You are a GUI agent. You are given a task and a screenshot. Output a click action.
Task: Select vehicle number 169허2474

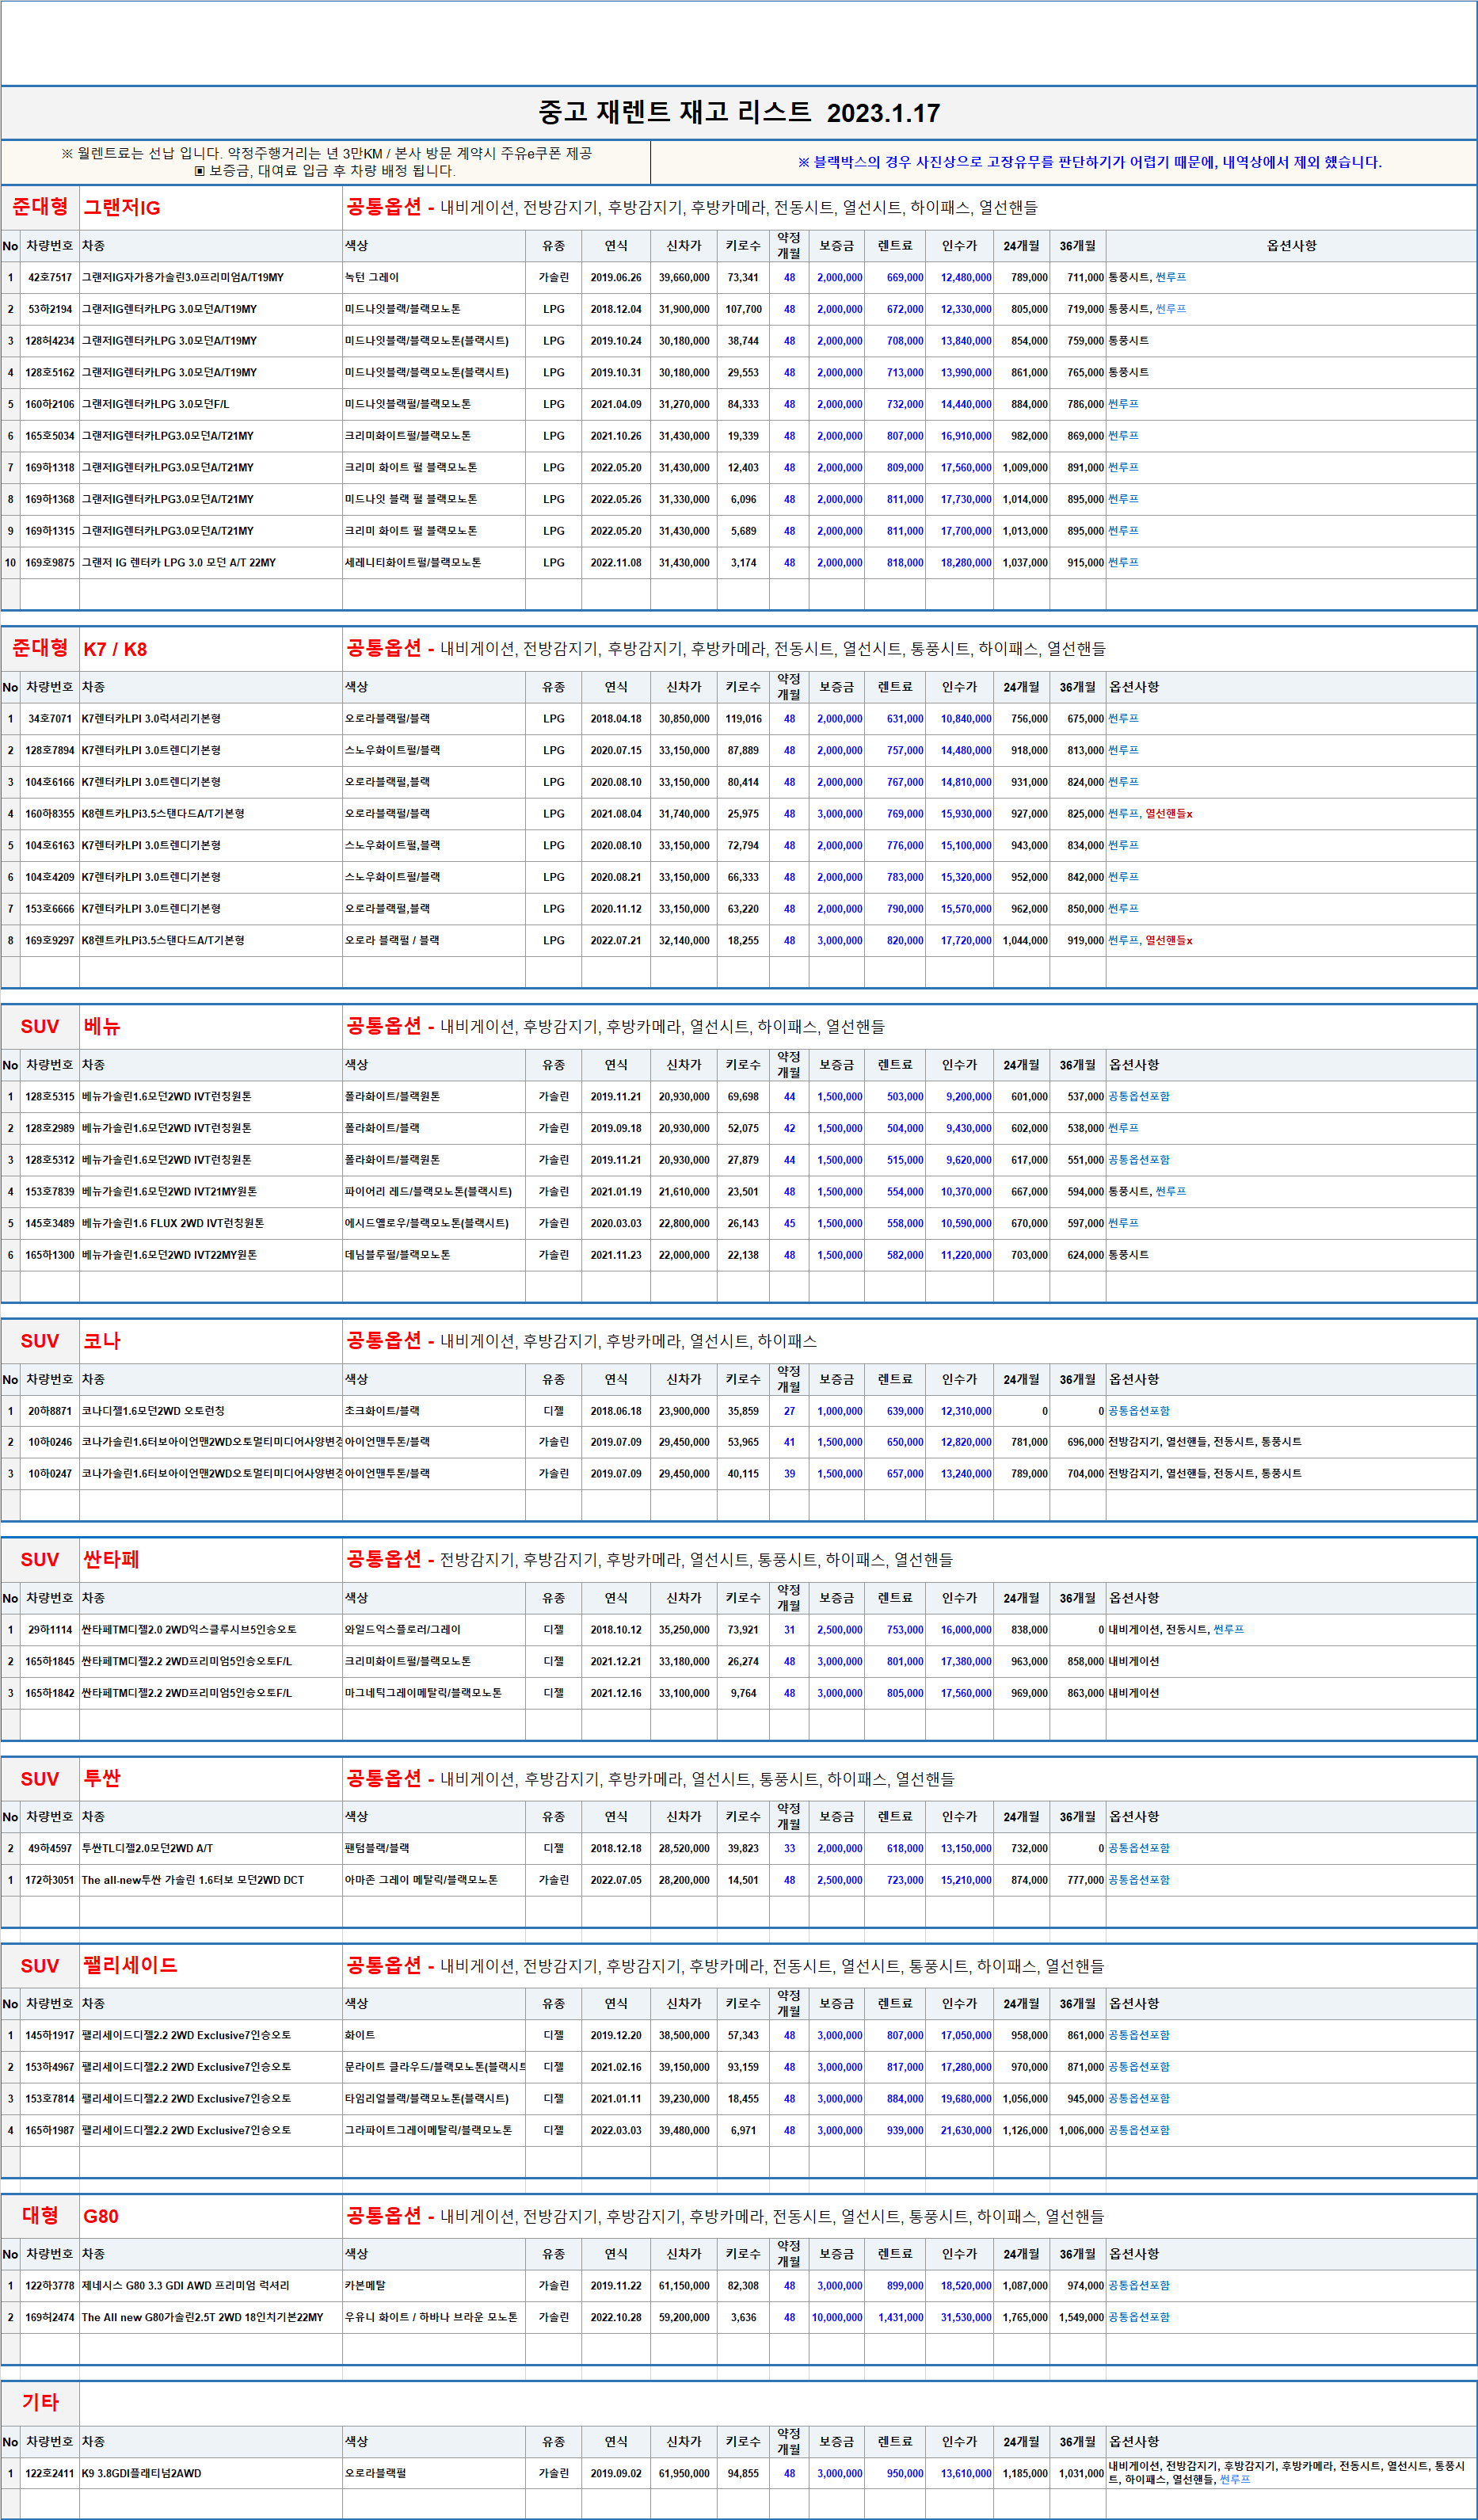click(50, 2317)
